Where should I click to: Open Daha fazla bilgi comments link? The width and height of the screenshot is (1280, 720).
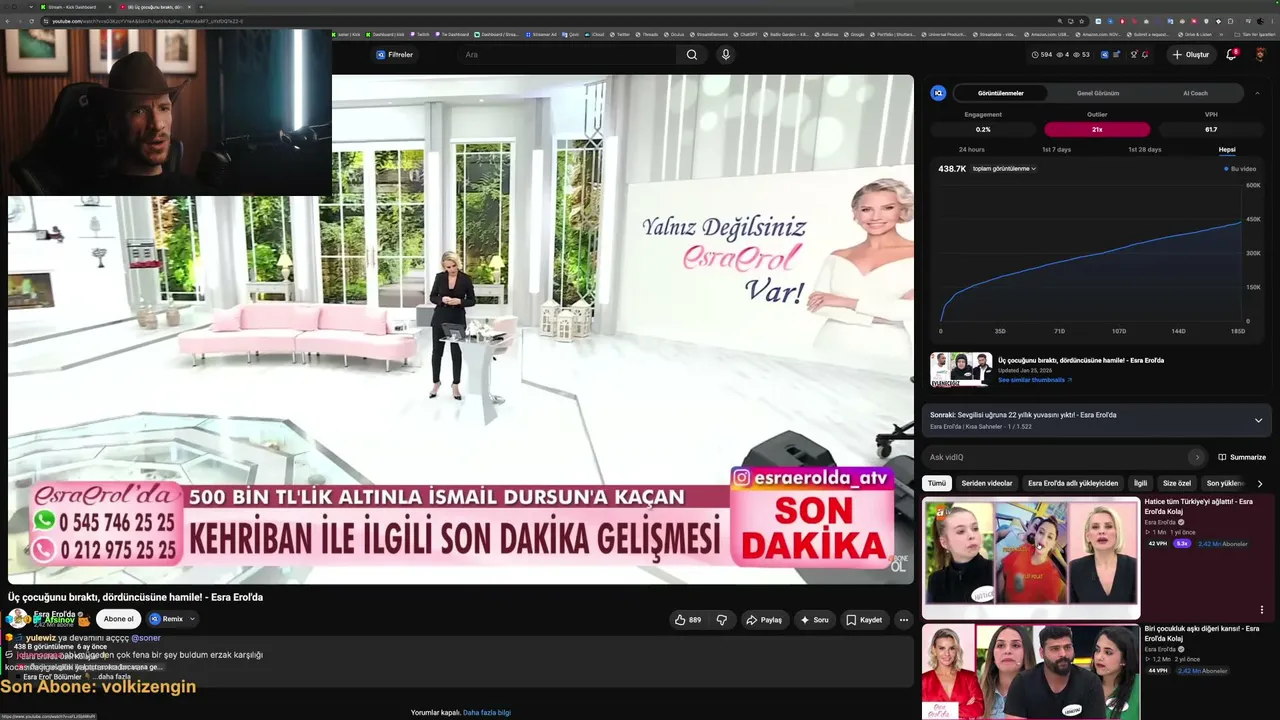[x=487, y=713]
